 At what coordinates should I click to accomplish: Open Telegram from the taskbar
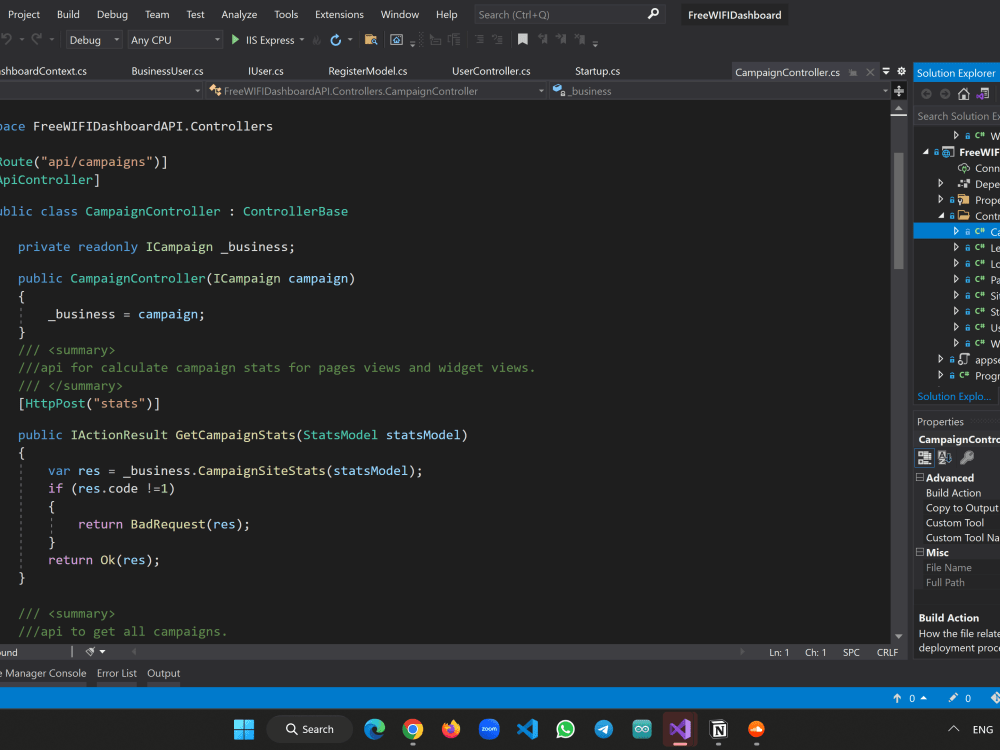coord(603,729)
